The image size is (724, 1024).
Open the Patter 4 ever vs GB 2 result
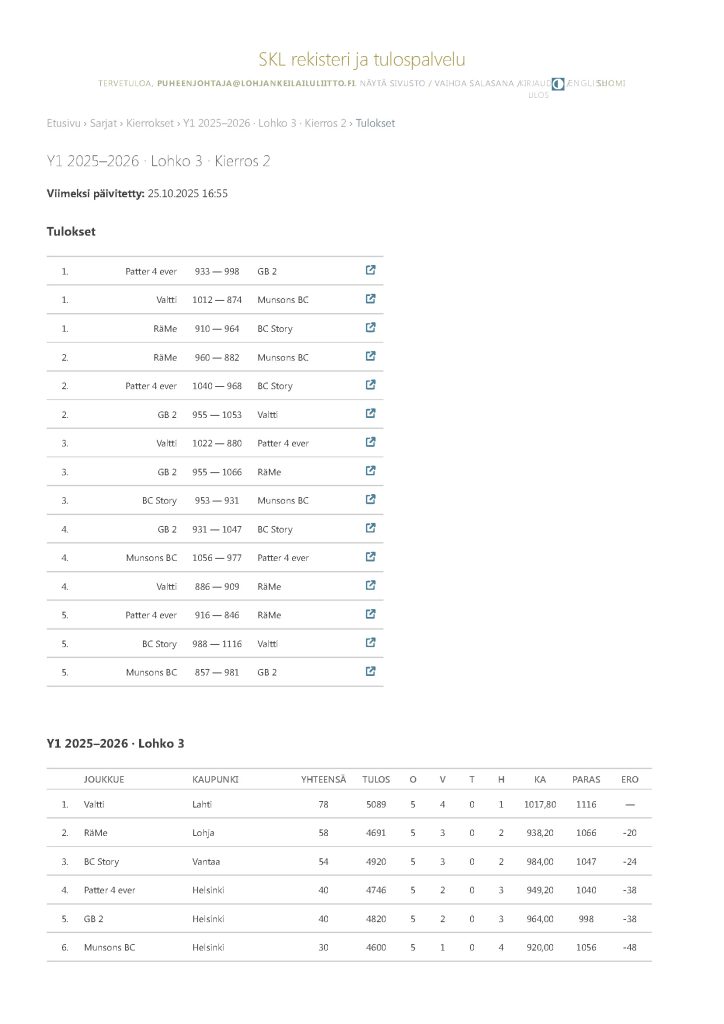pyautogui.click(x=371, y=270)
